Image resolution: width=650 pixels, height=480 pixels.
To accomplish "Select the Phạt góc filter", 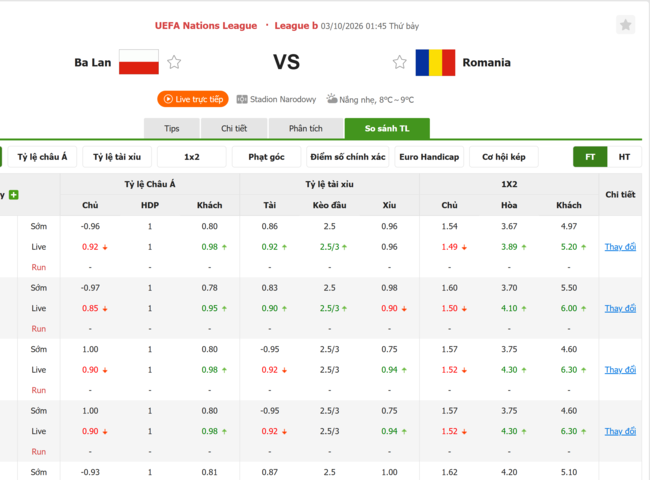I will point(267,157).
